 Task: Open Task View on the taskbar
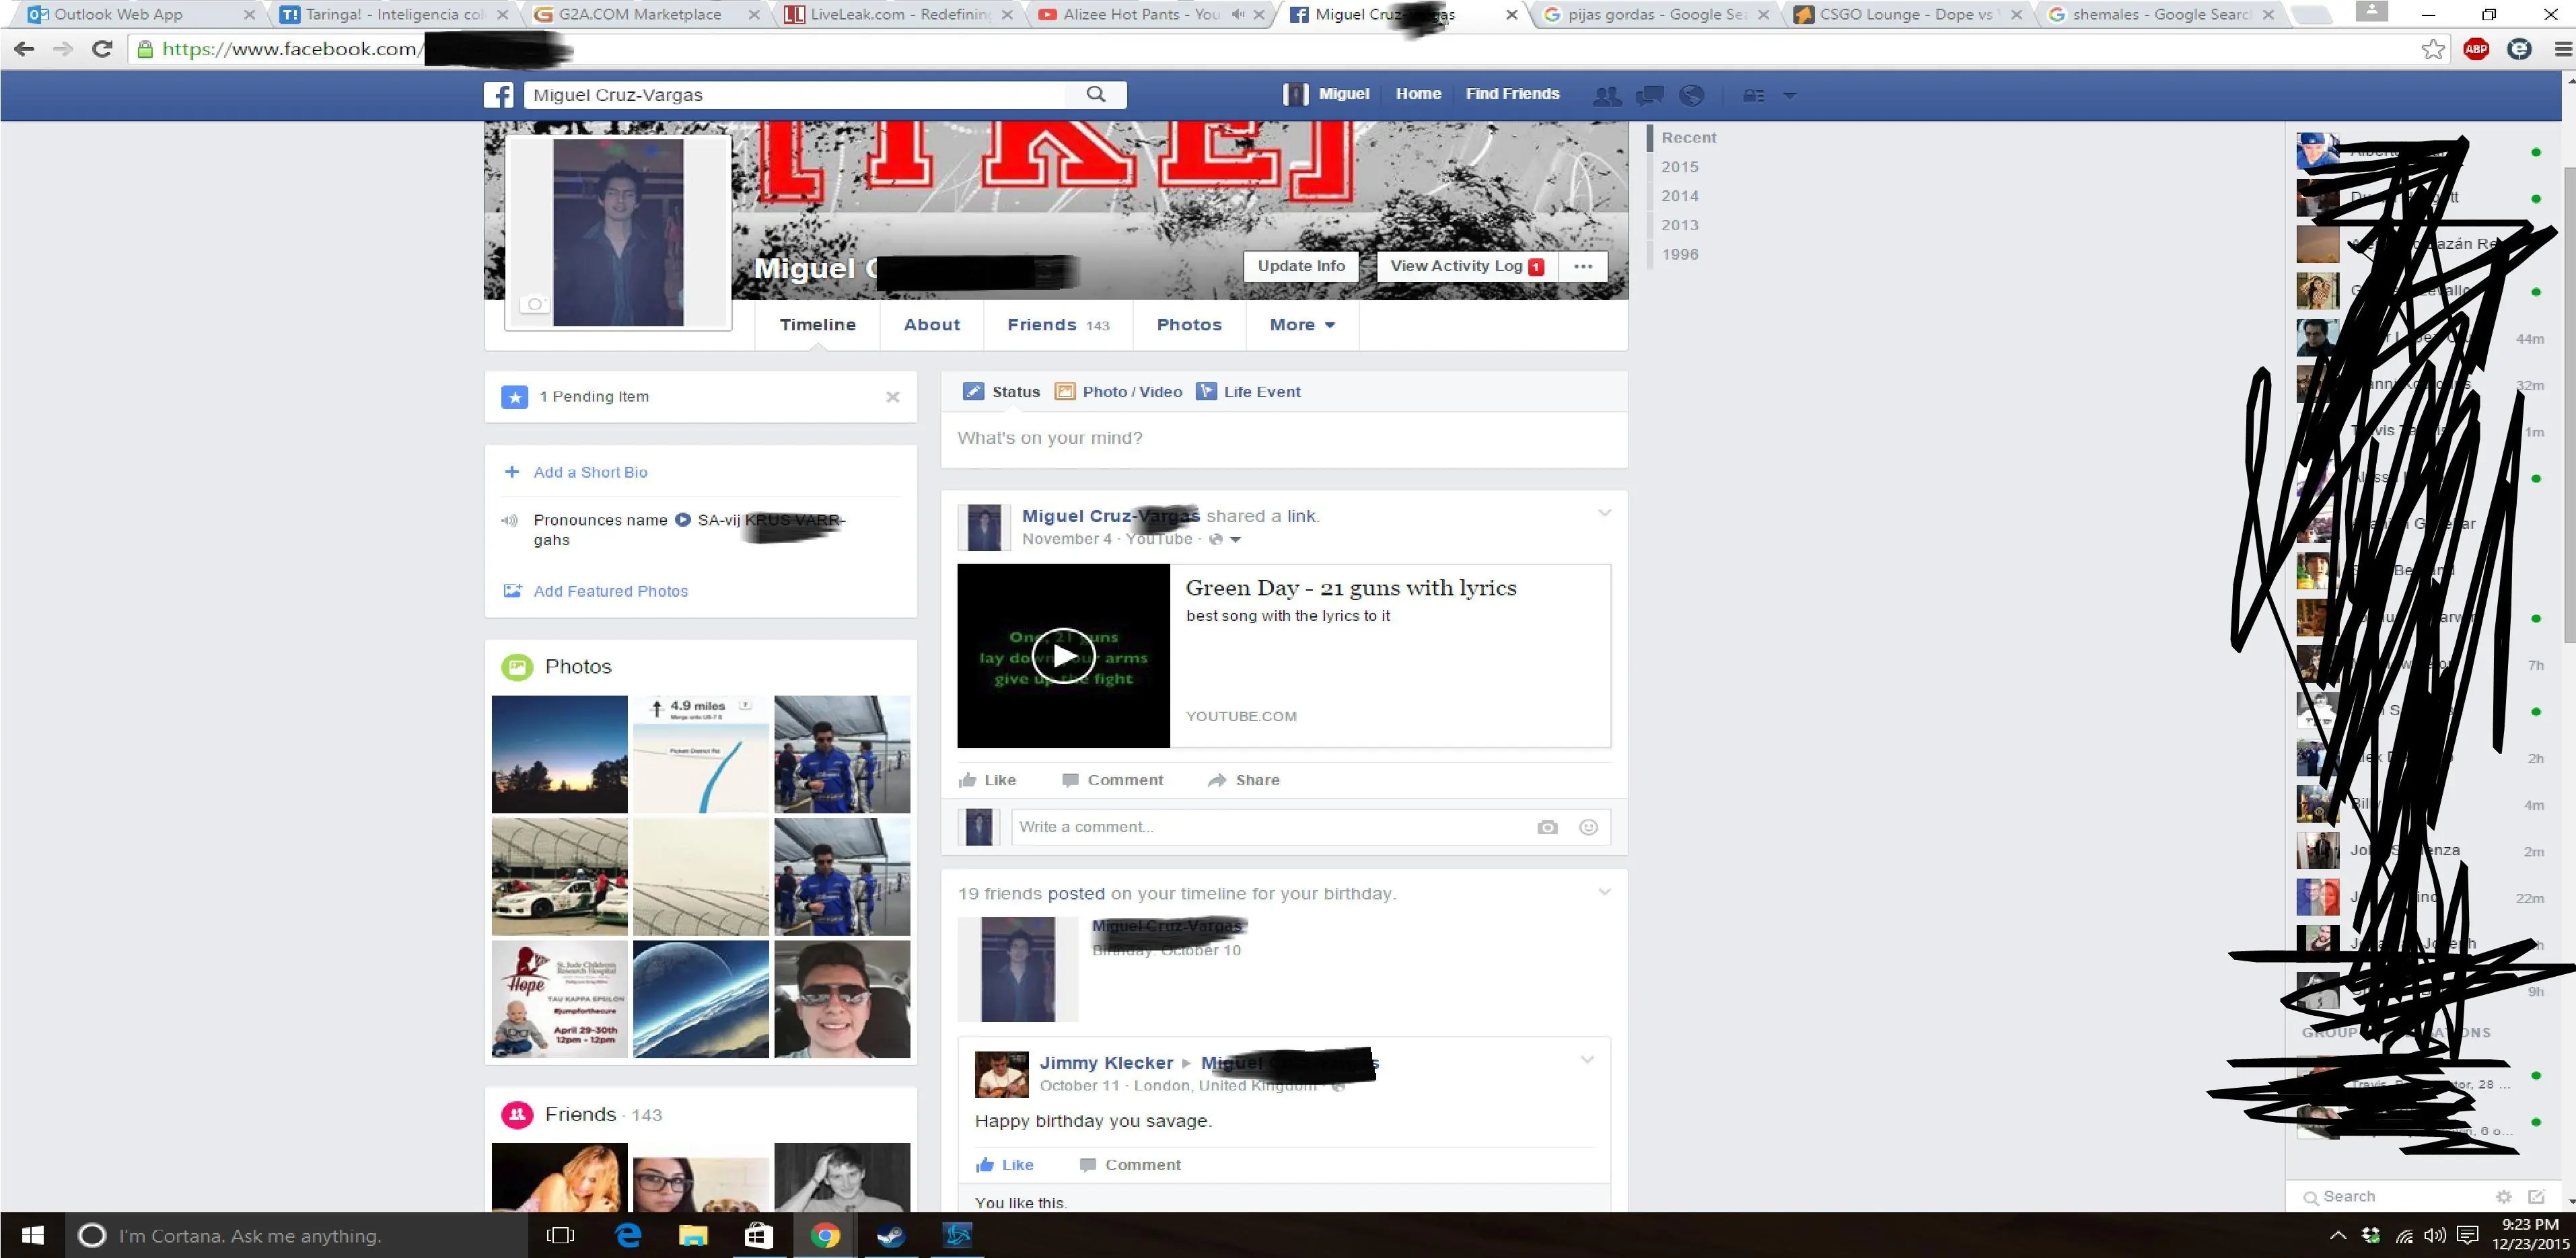560,1235
